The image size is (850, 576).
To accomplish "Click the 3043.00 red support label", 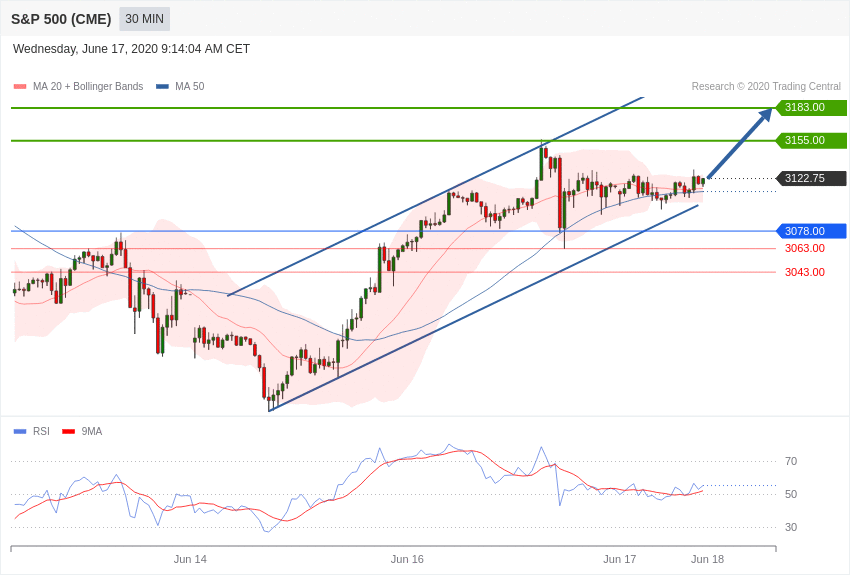I will [x=805, y=272].
